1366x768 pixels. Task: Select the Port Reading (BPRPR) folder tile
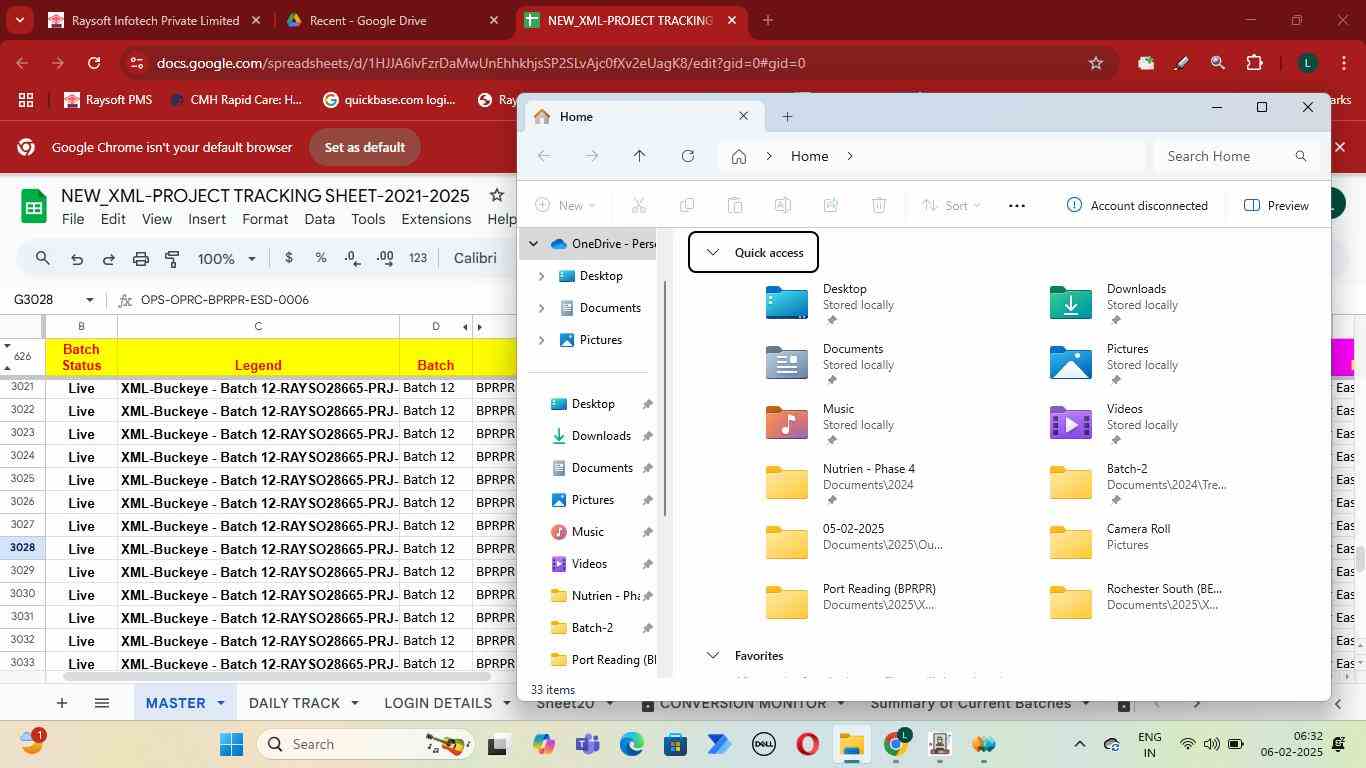853,603
